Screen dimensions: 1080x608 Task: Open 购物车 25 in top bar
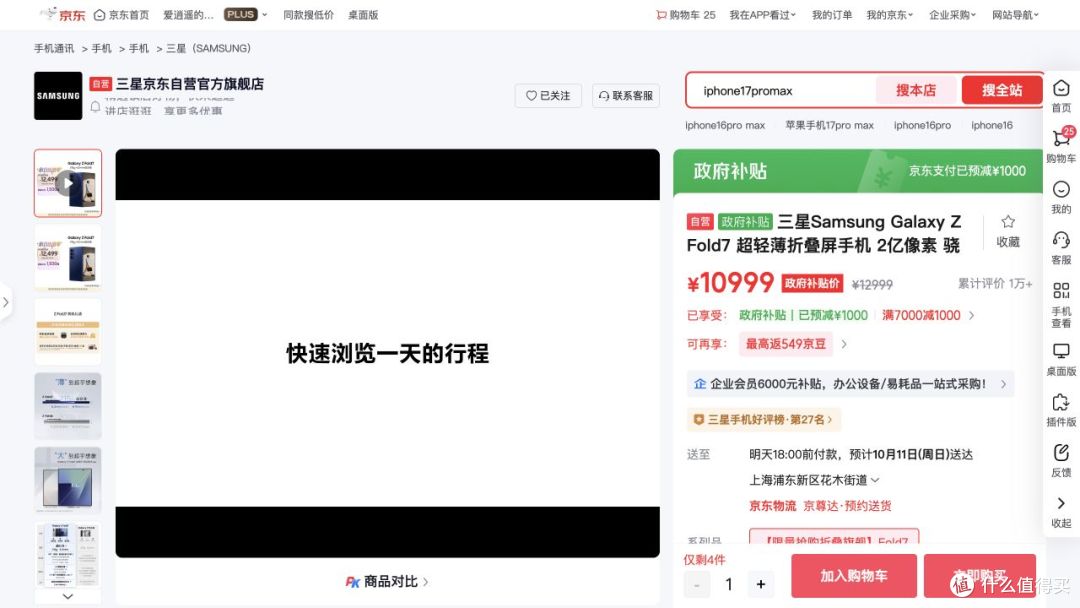(x=686, y=15)
